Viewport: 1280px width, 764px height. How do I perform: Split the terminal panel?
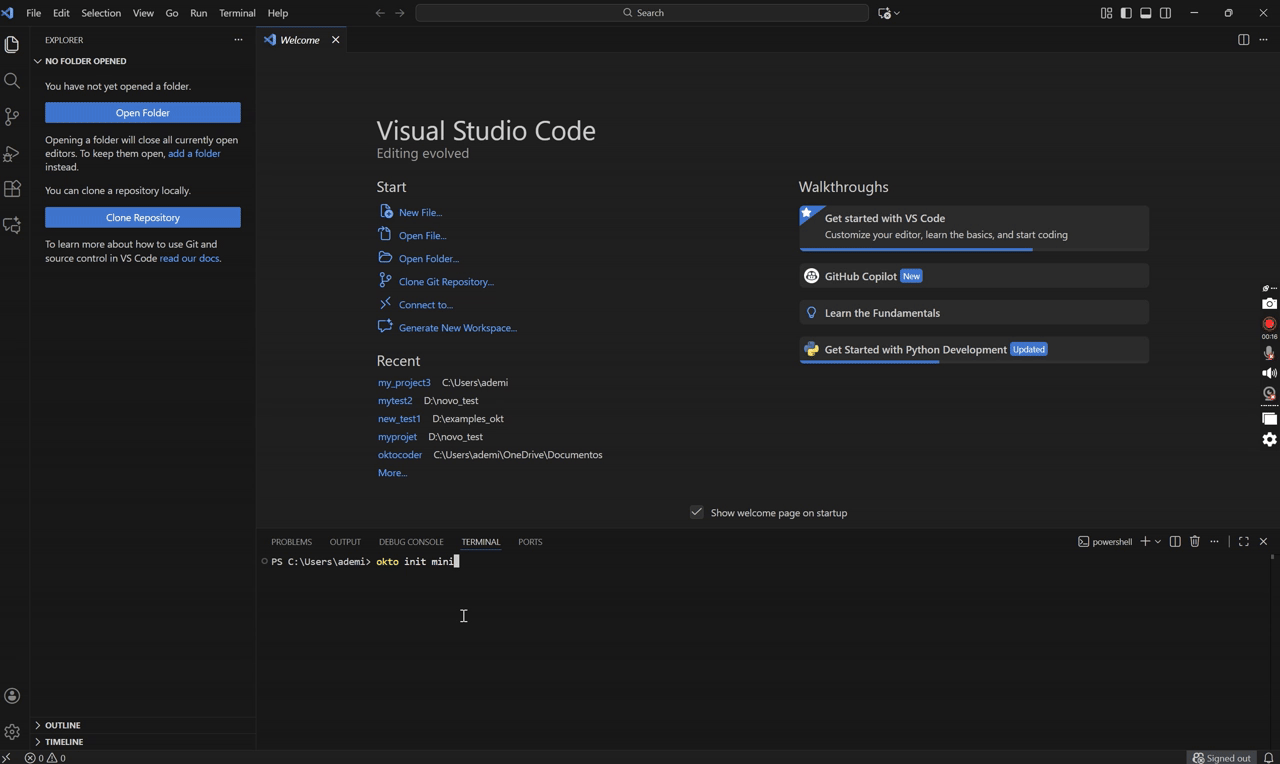click(1174, 541)
